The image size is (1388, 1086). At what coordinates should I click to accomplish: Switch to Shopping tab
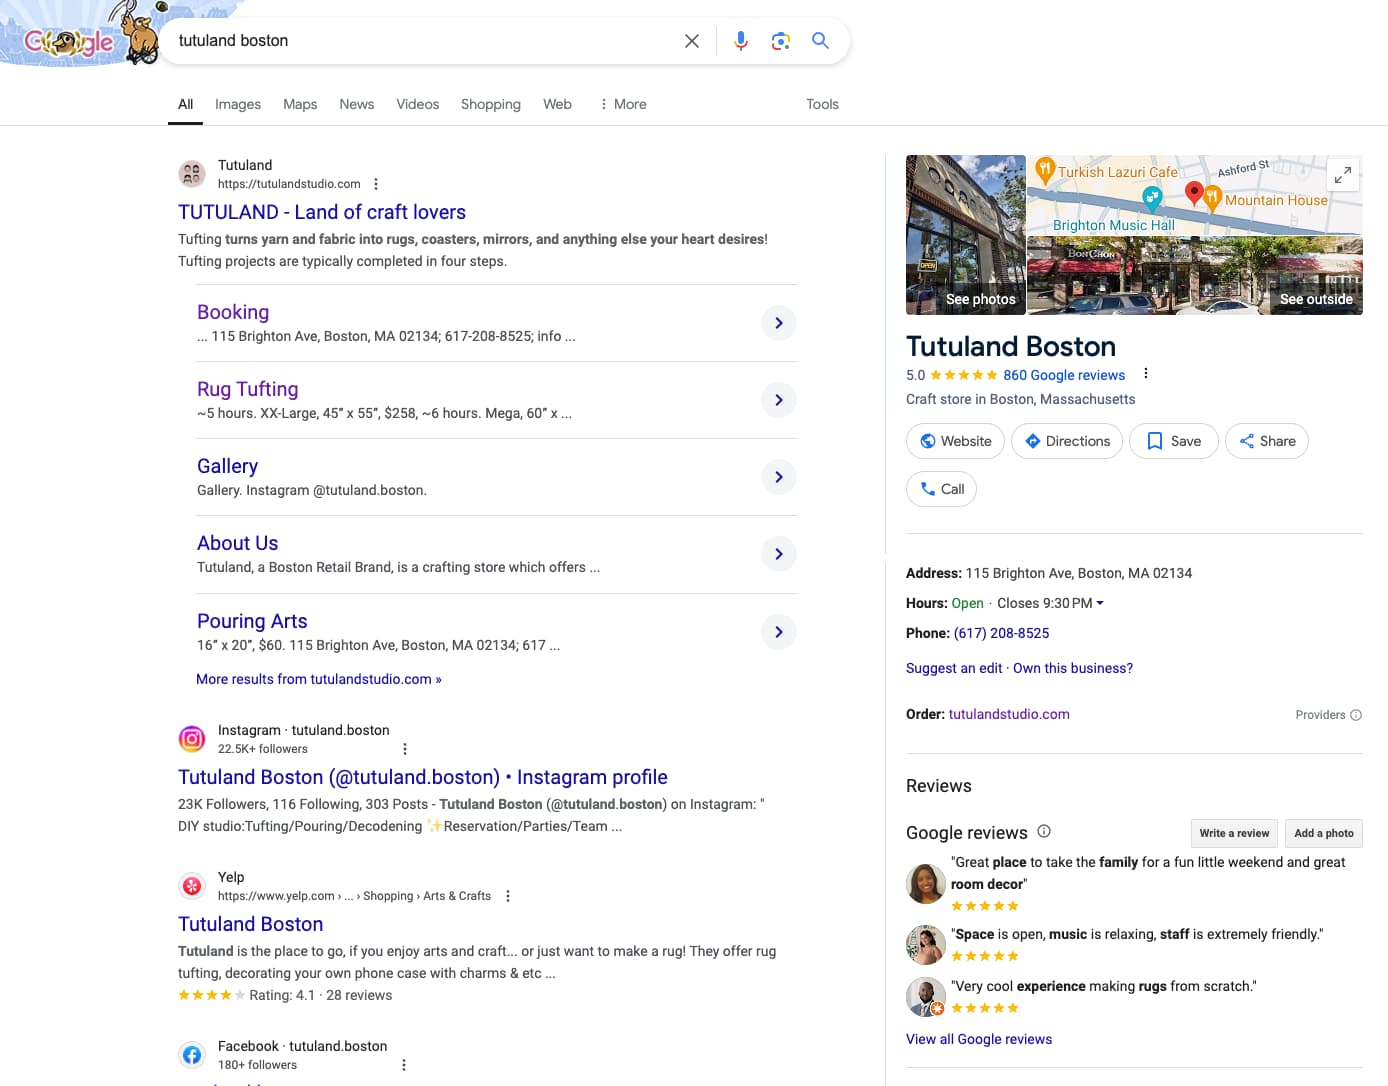click(490, 104)
